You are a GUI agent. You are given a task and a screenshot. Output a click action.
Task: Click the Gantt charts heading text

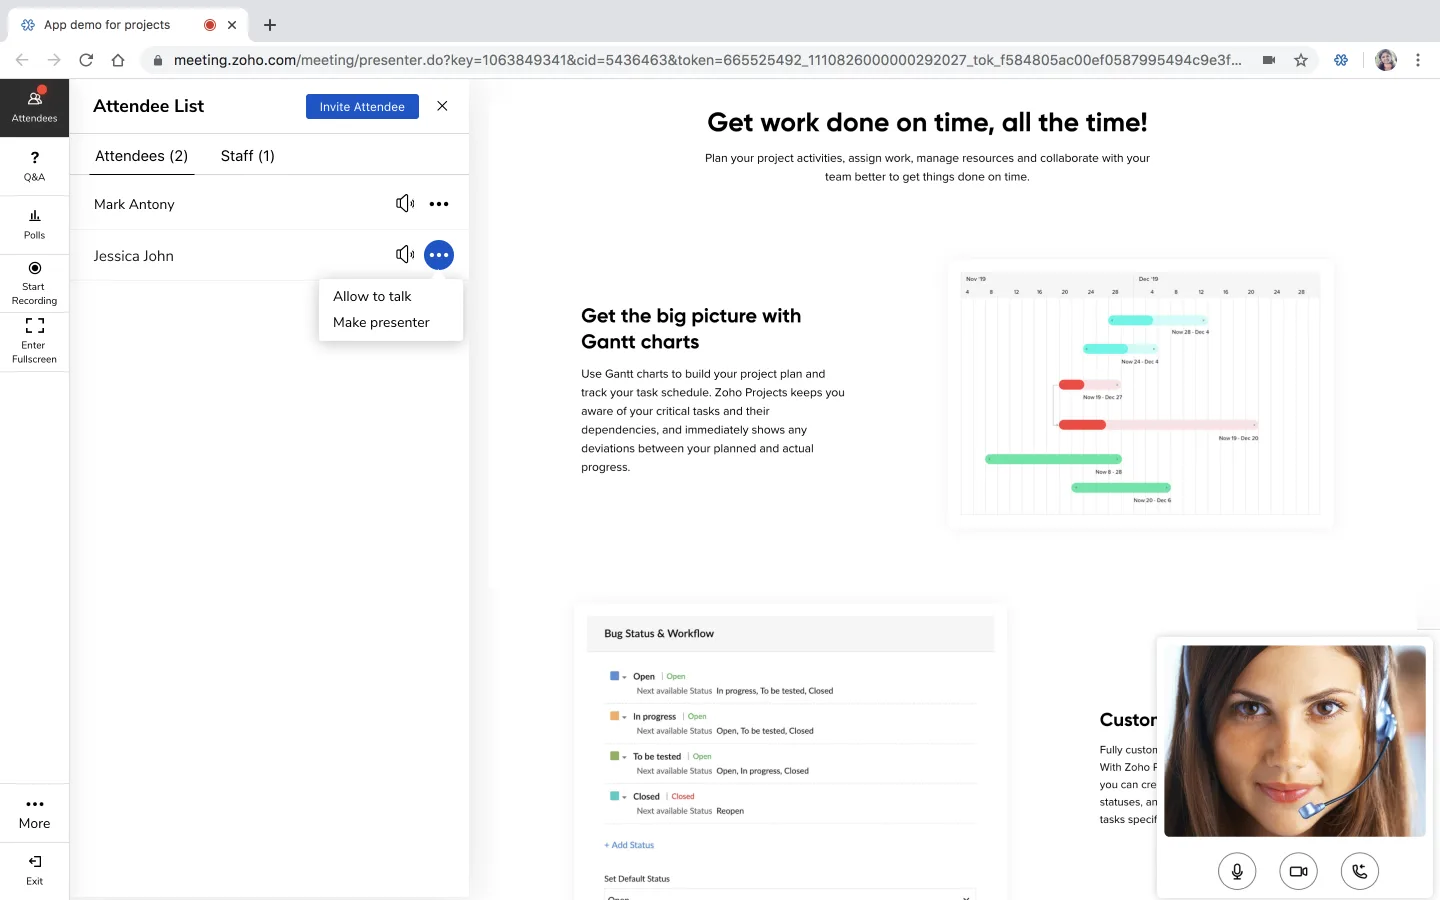pyautogui.click(x=691, y=329)
